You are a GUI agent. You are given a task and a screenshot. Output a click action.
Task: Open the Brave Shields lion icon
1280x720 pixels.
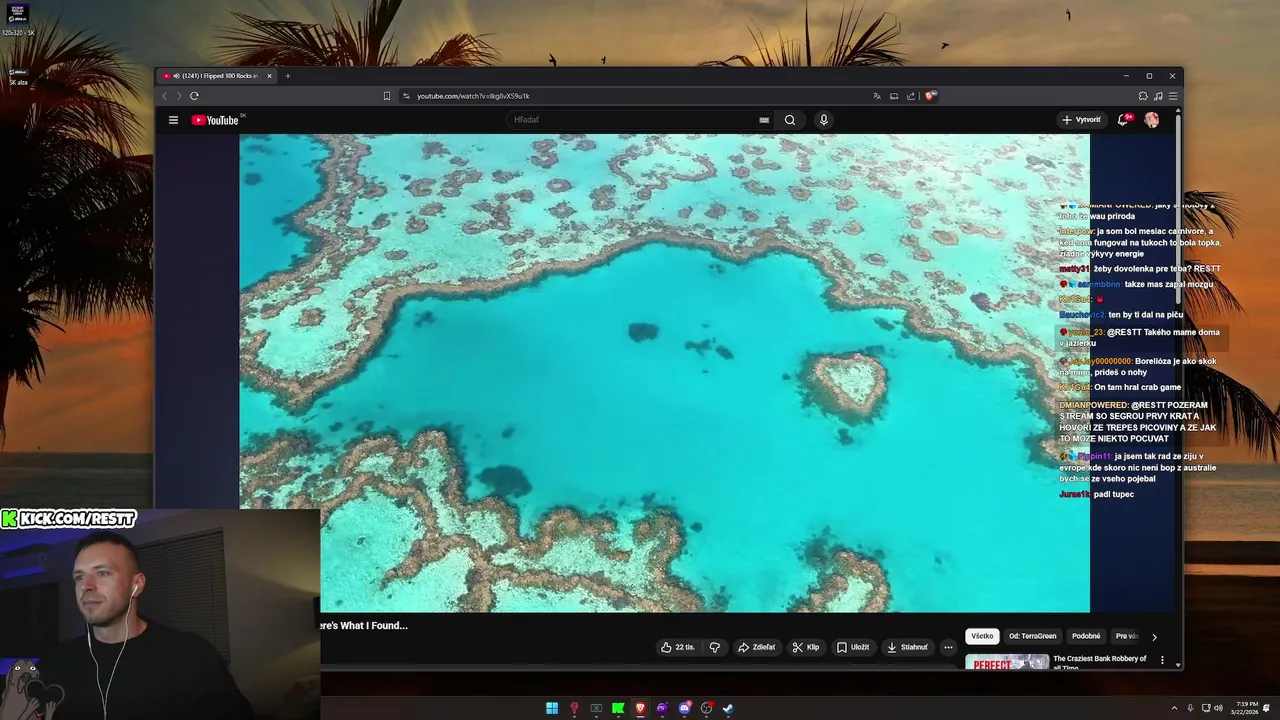930,96
